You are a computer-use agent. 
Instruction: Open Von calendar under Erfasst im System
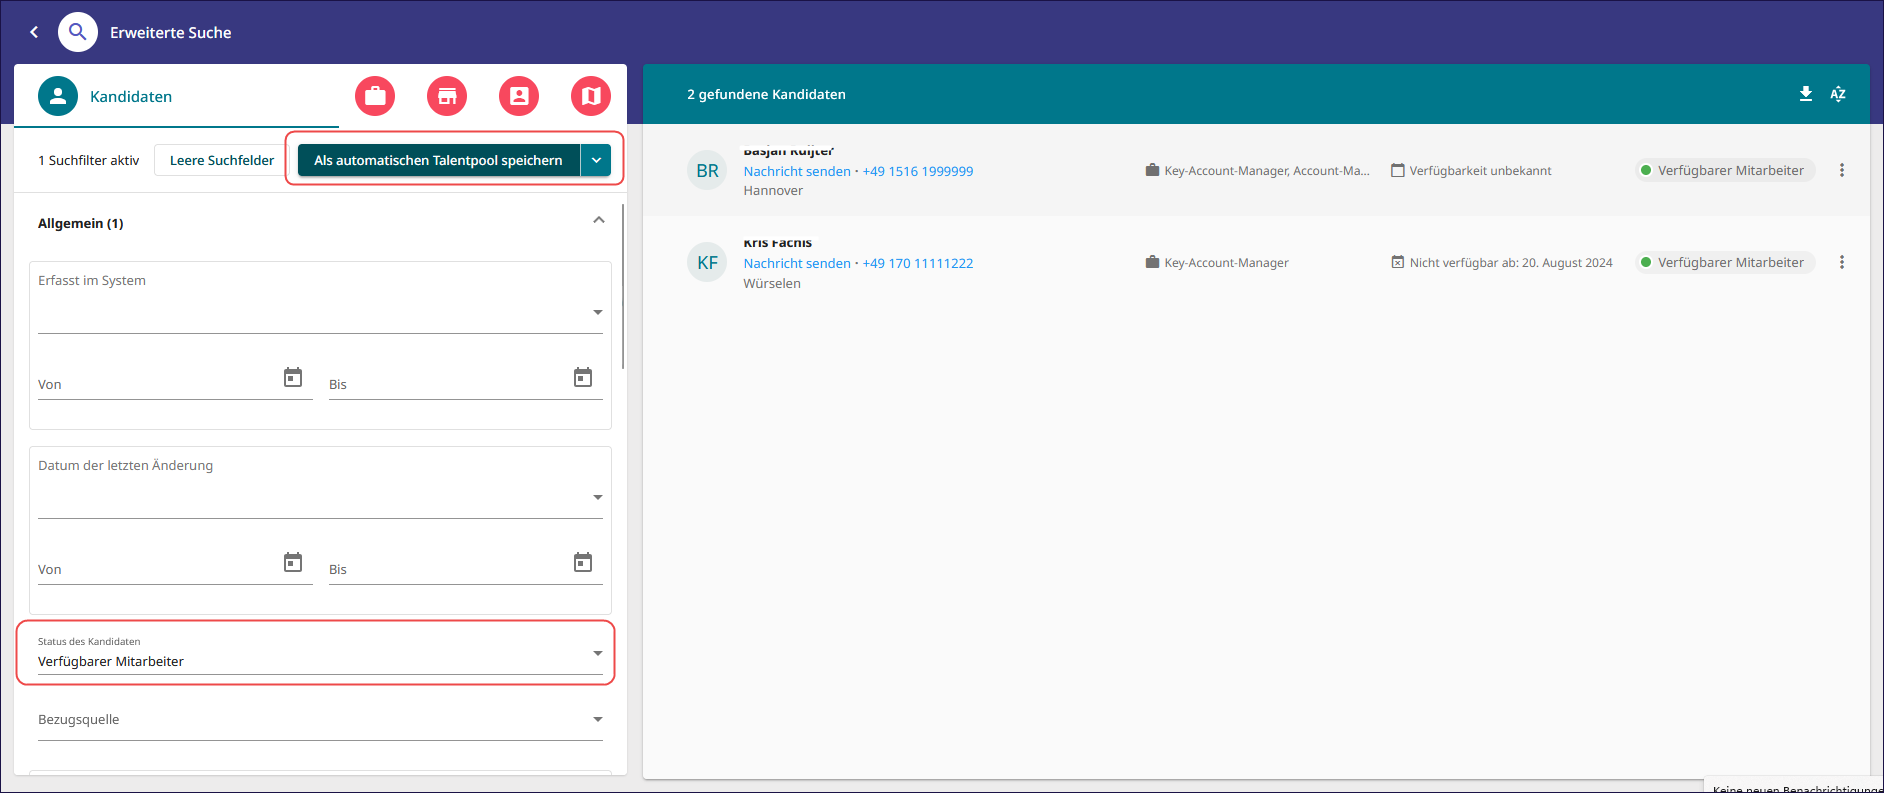click(x=293, y=377)
